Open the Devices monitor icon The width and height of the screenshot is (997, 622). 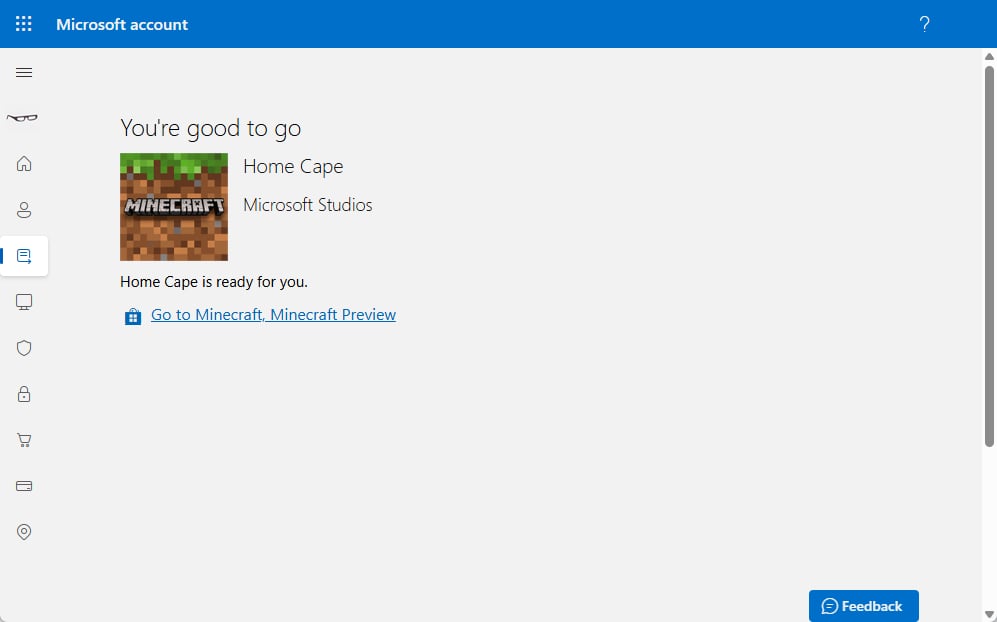tap(24, 301)
